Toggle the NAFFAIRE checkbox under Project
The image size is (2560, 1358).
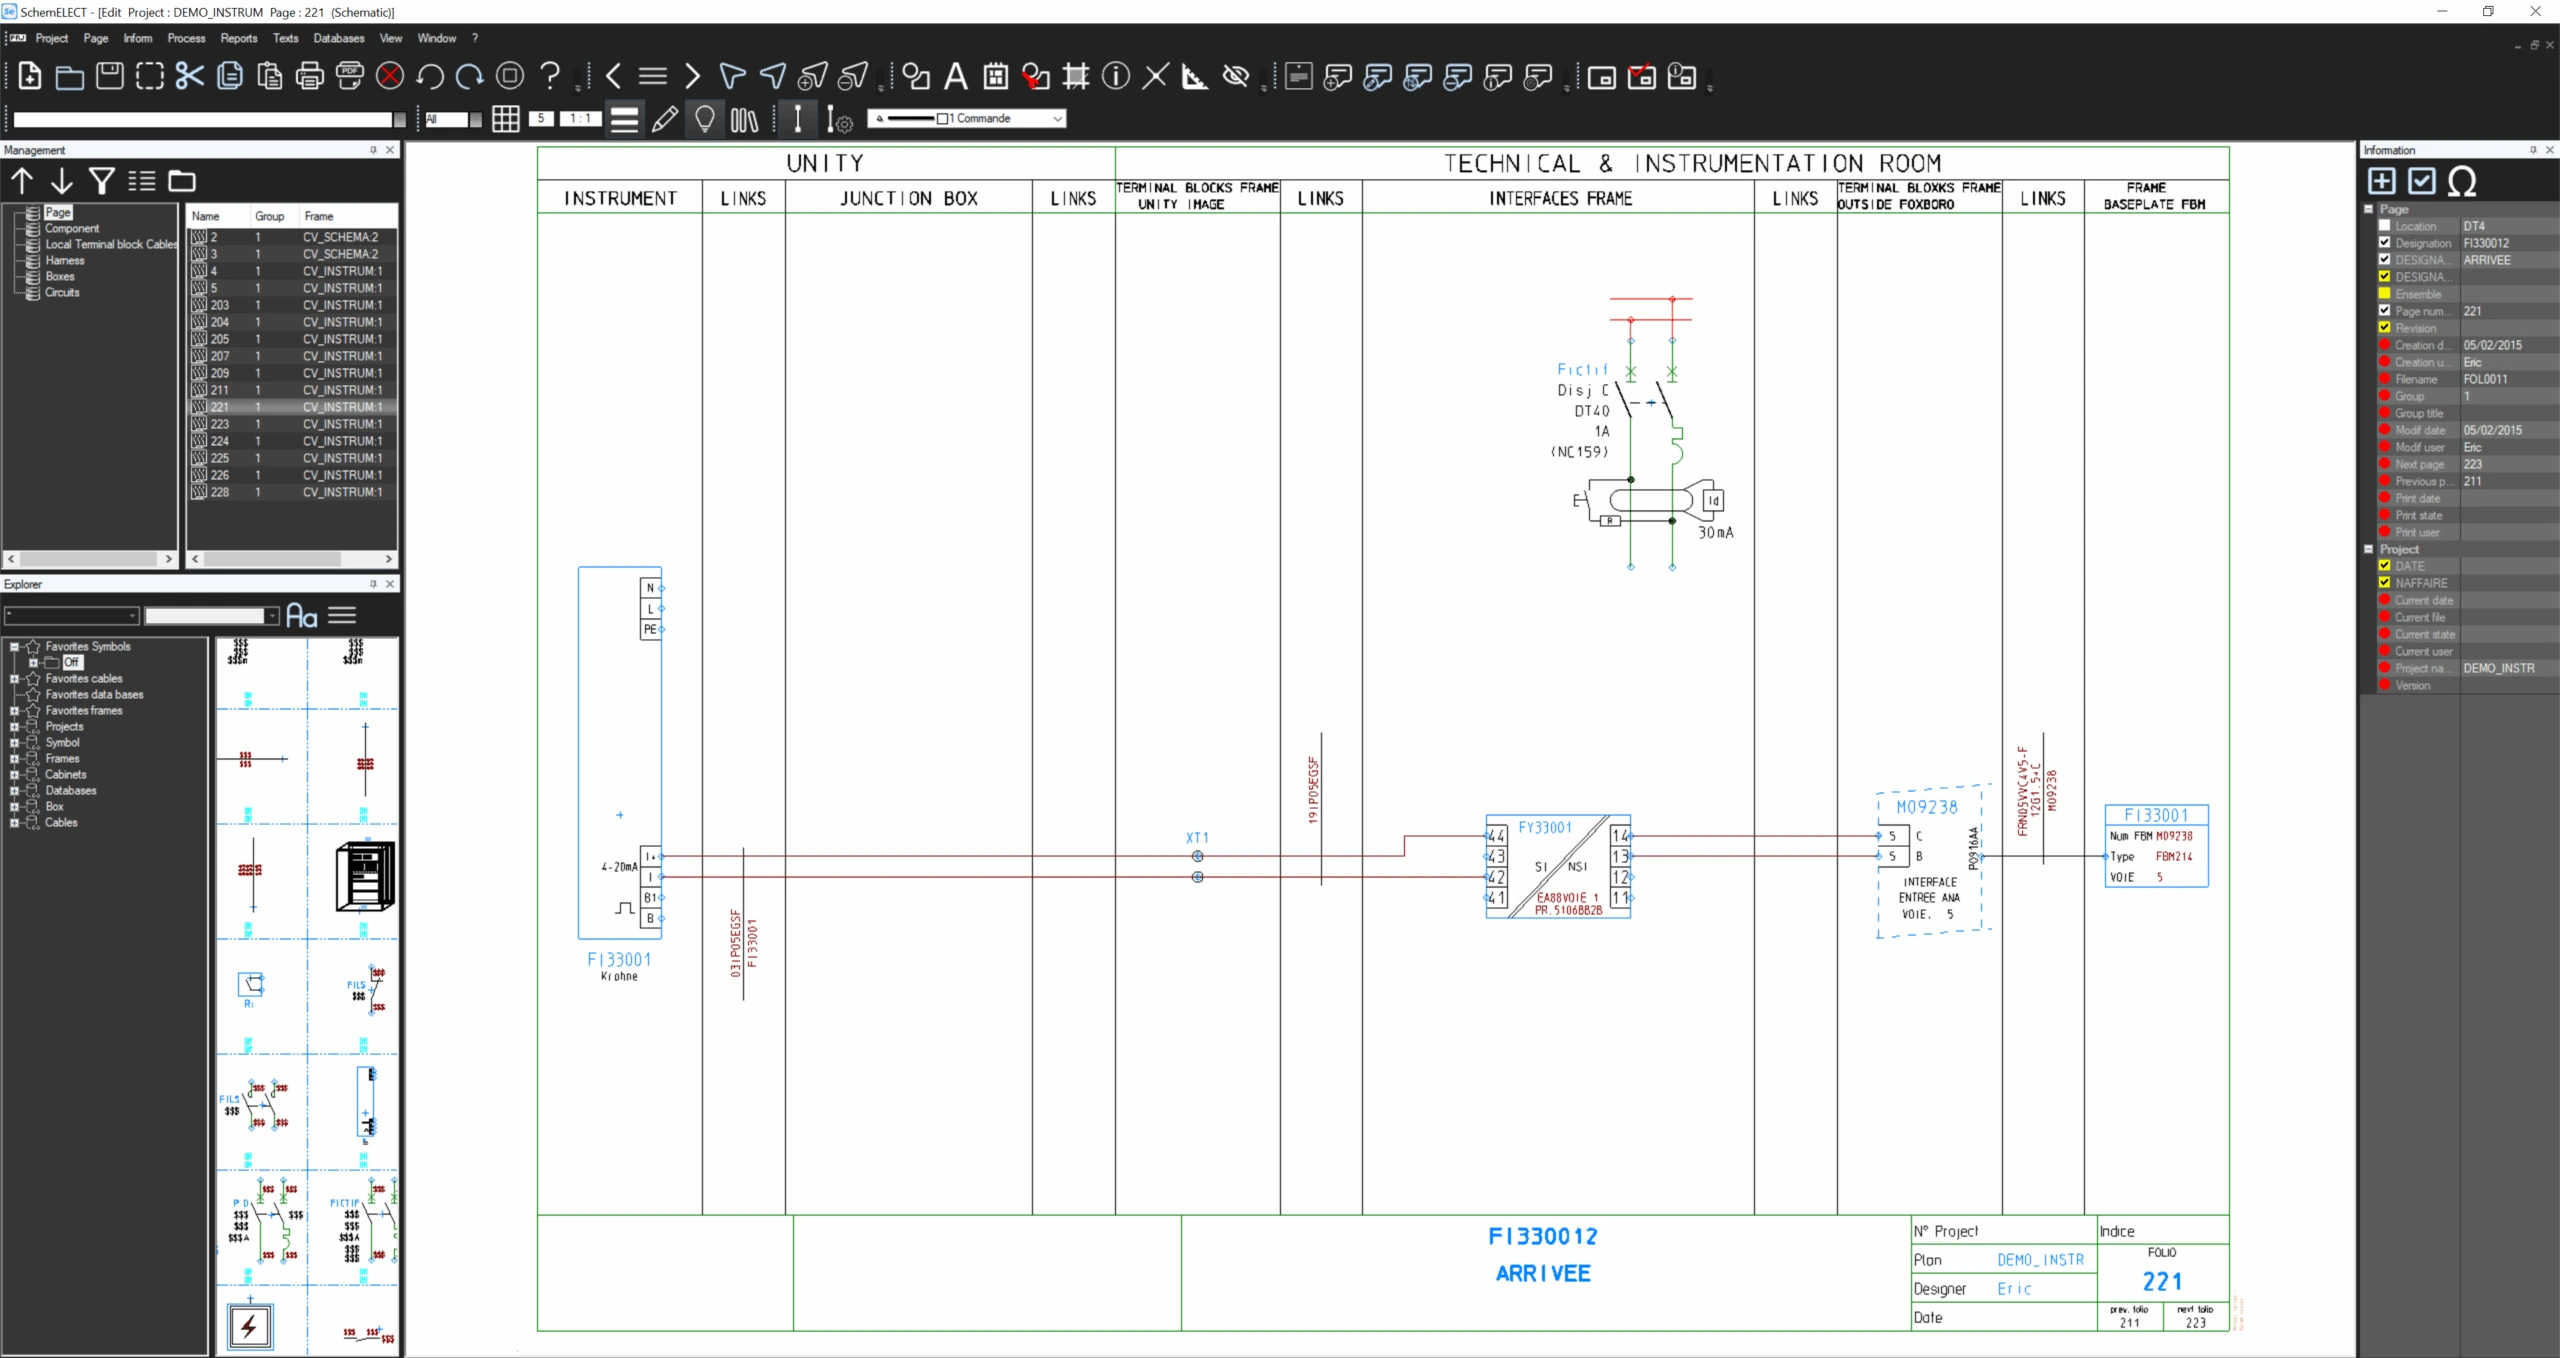[x=2384, y=583]
